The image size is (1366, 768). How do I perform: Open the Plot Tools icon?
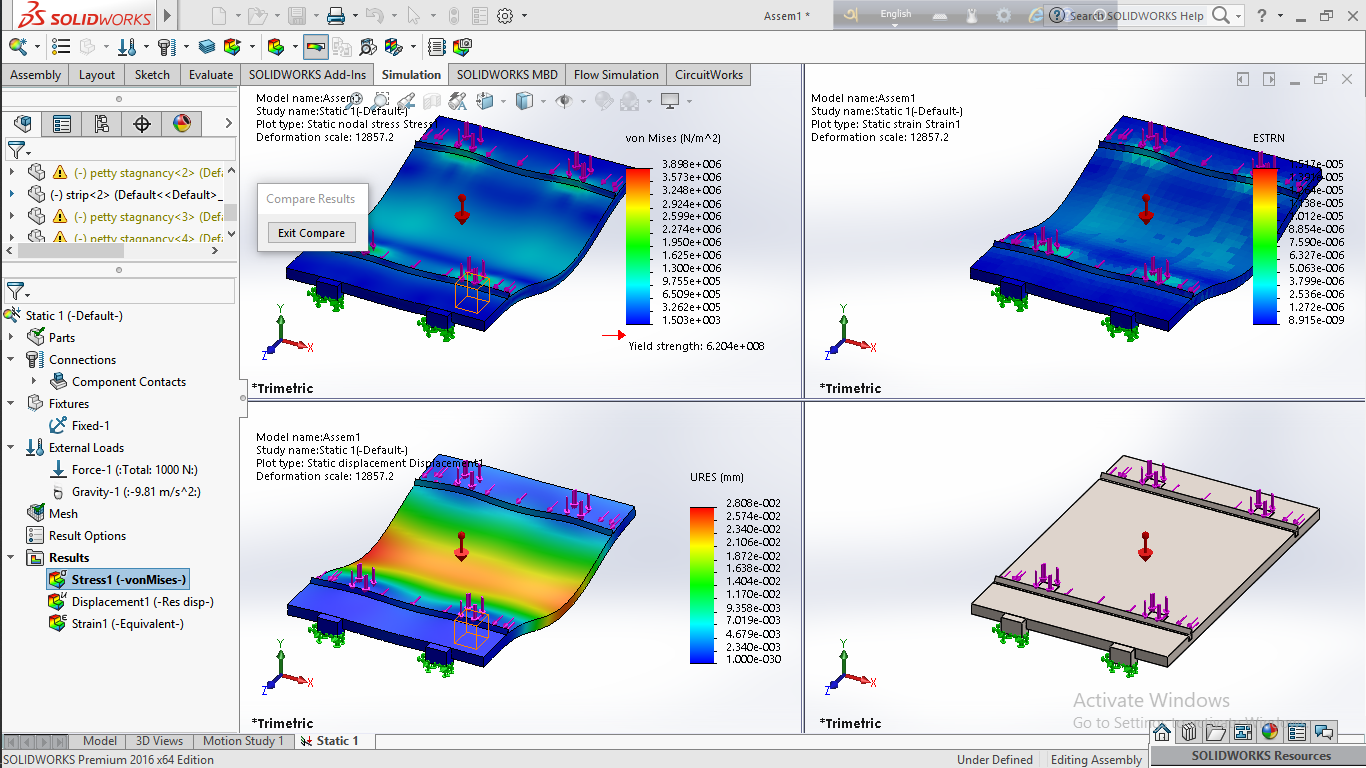[x=394, y=47]
